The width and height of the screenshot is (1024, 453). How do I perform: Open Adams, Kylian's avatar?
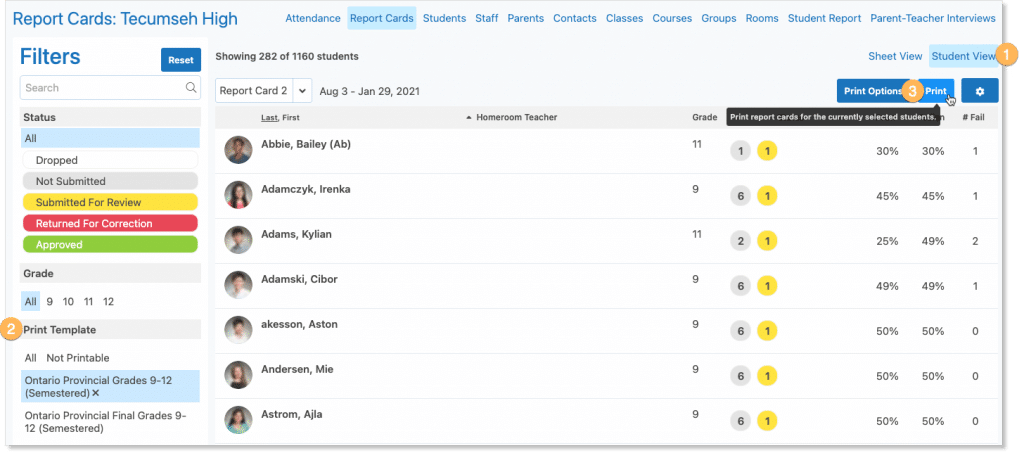238,240
